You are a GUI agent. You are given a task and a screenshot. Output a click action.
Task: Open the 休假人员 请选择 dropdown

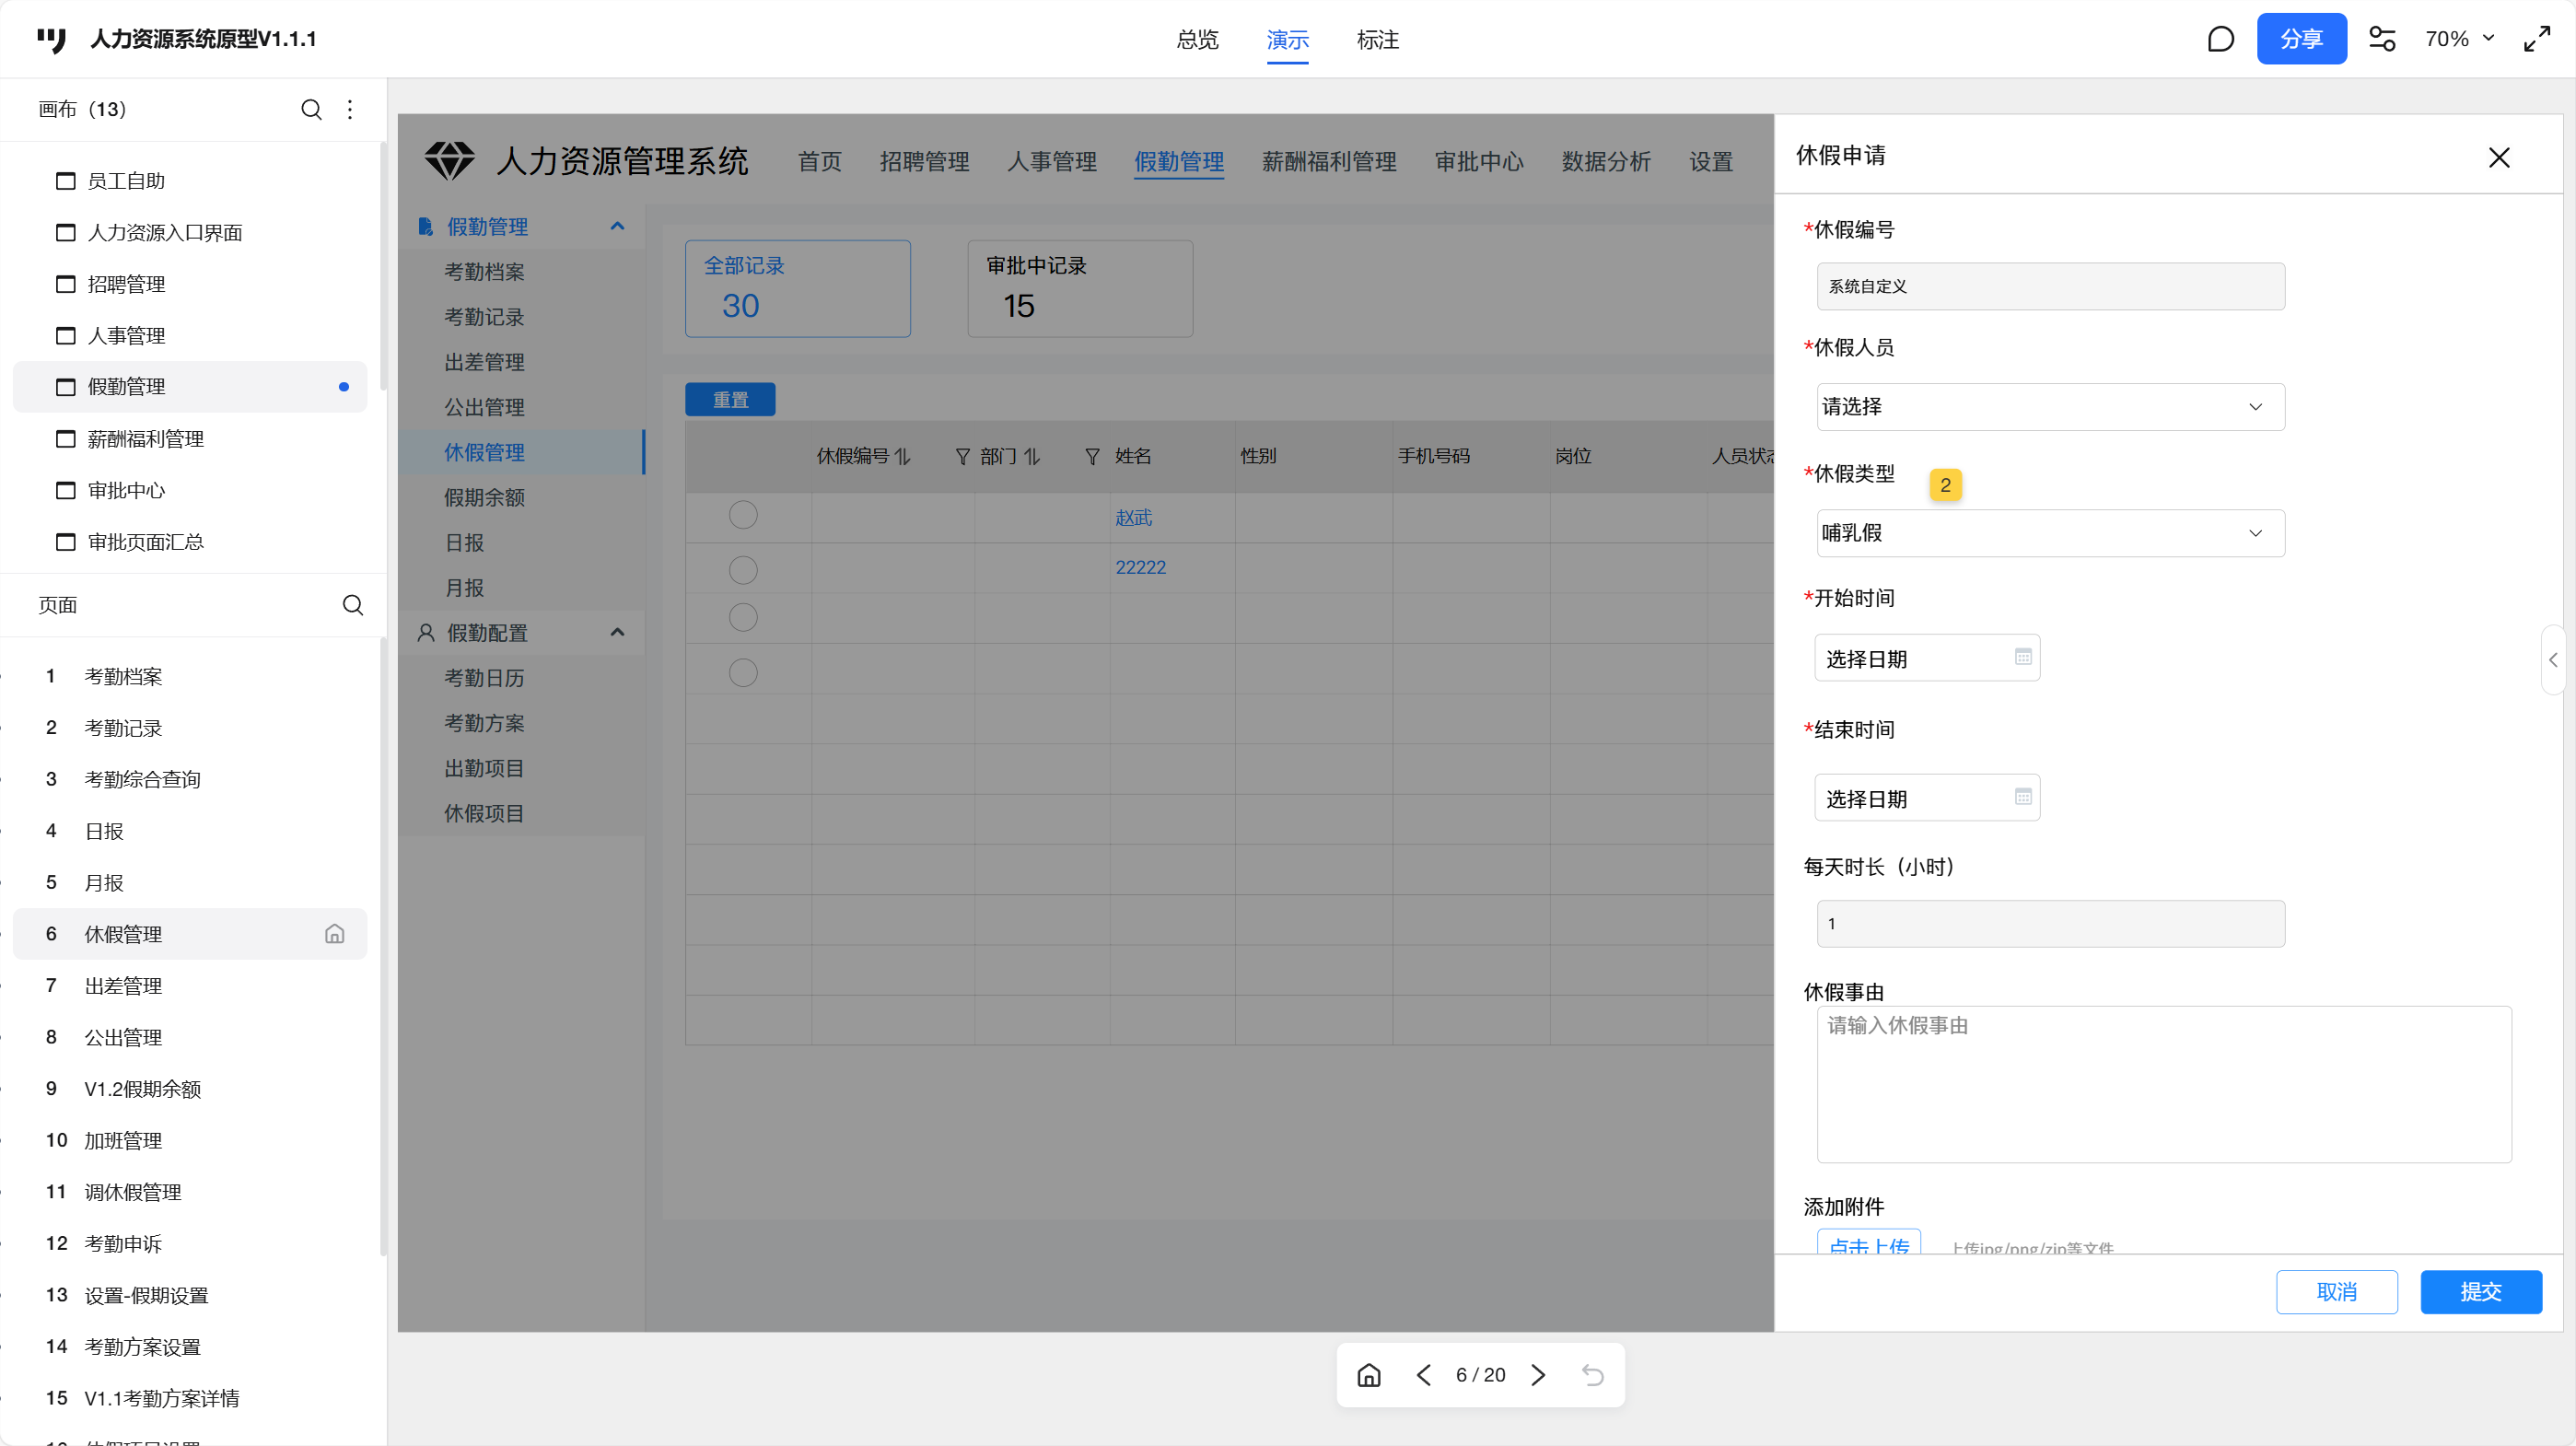click(2050, 407)
